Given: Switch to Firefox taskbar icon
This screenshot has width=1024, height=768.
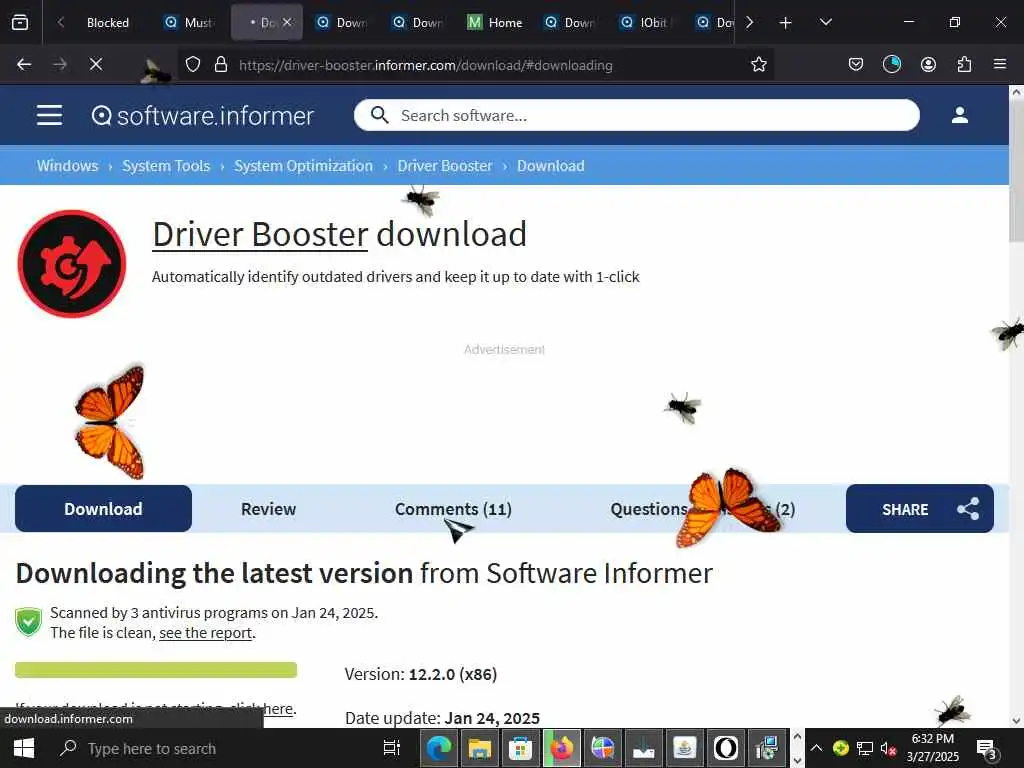Looking at the screenshot, I should [x=562, y=748].
